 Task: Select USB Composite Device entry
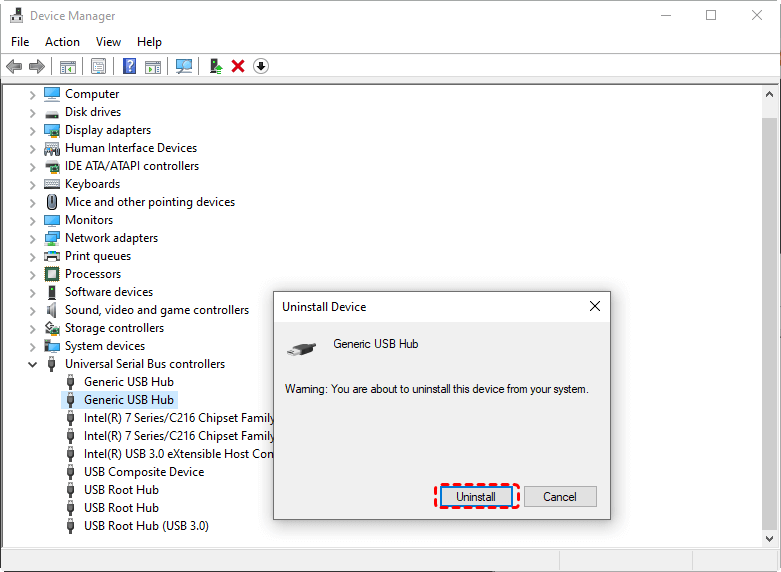(143, 472)
